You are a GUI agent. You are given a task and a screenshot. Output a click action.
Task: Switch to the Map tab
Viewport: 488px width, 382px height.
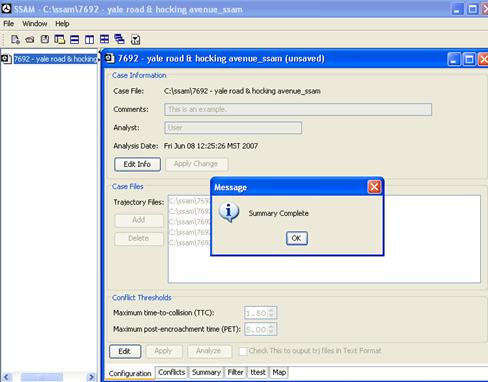[x=279, y=372]
